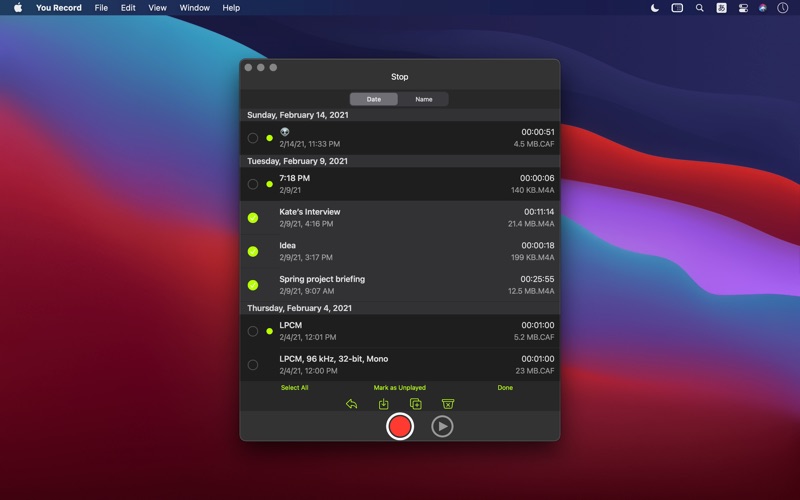This screenshot has width=800, height=500.
Task: Click the Select All button
Action: tap(294, 387)
